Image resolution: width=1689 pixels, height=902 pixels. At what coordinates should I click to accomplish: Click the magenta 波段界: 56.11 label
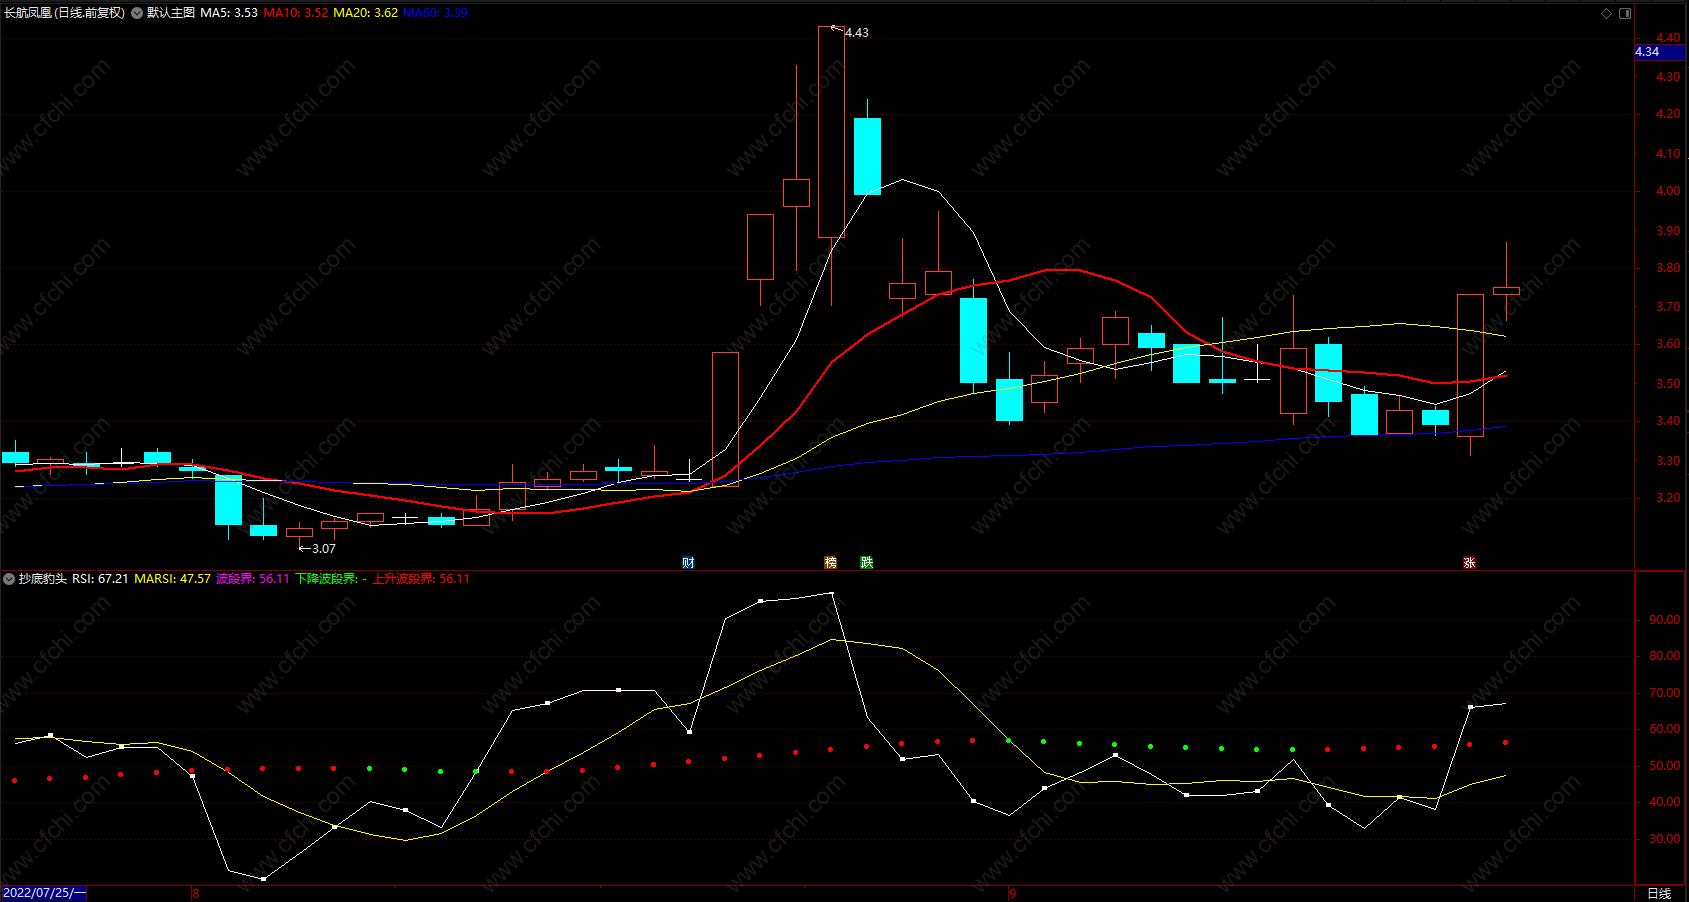[253, 579]
